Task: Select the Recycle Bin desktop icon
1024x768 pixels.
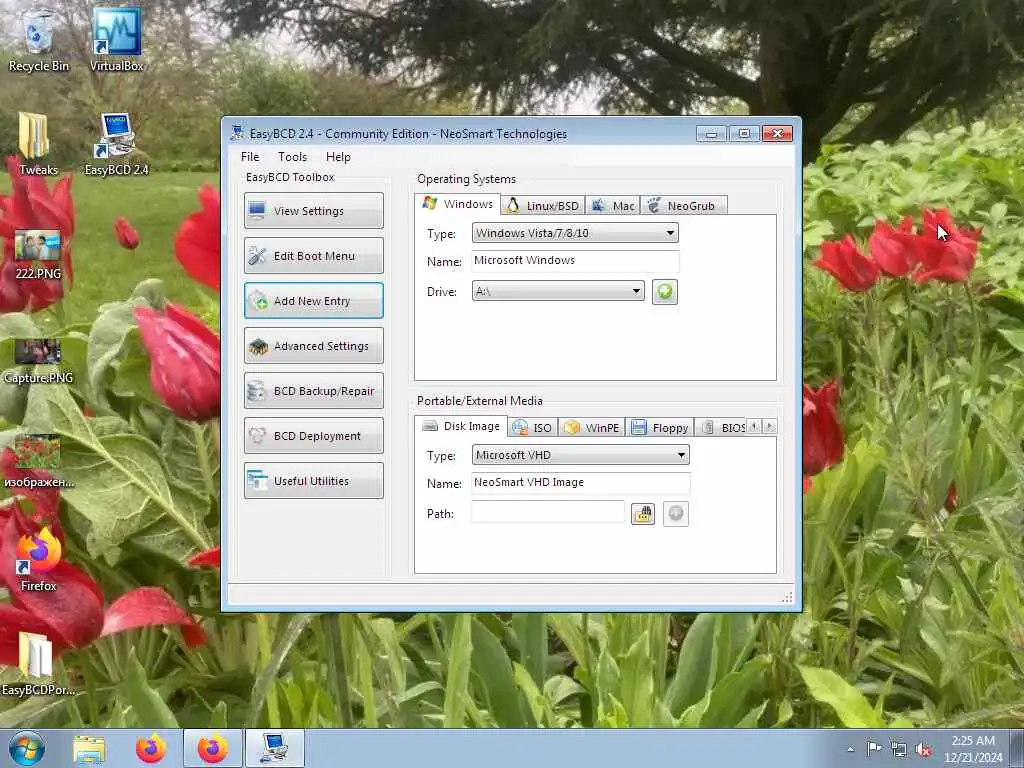Action: 39,40
